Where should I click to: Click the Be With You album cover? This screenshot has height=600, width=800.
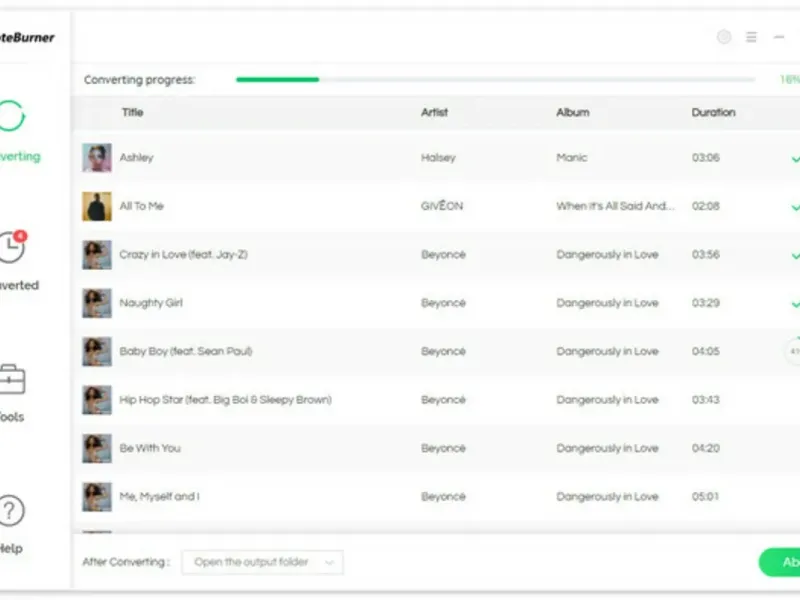tap(97, 448)
